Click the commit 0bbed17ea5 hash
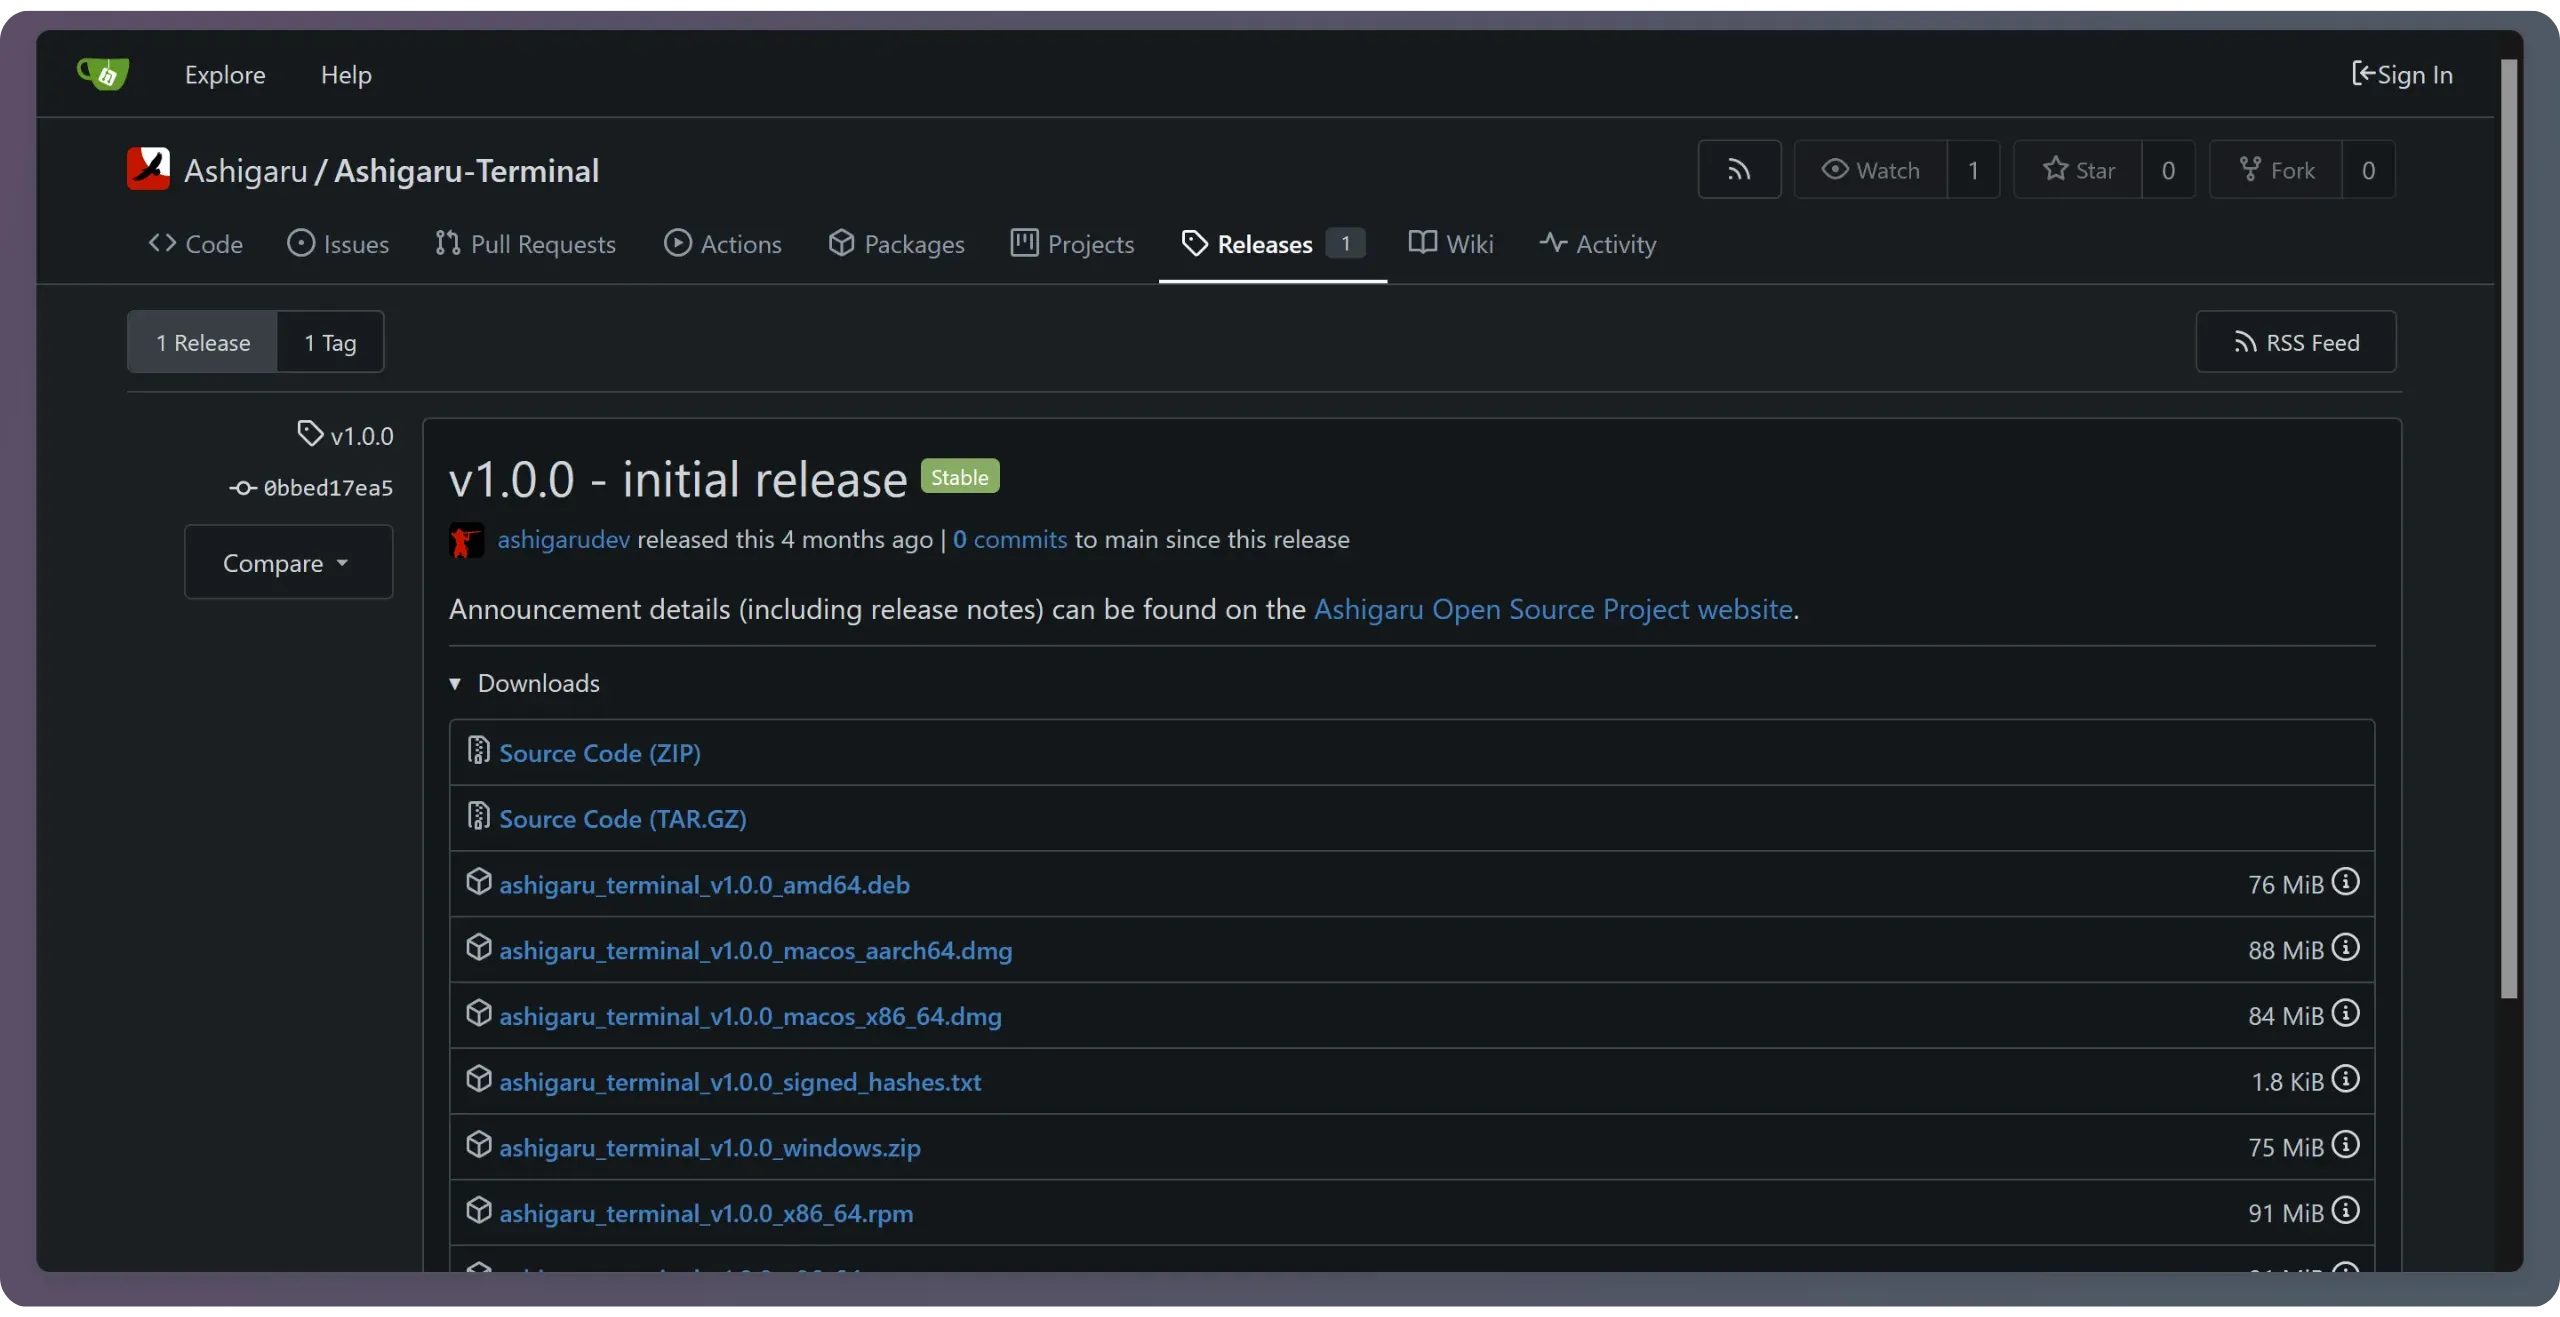This screenshot has height=1317, width=2560. 327,488
